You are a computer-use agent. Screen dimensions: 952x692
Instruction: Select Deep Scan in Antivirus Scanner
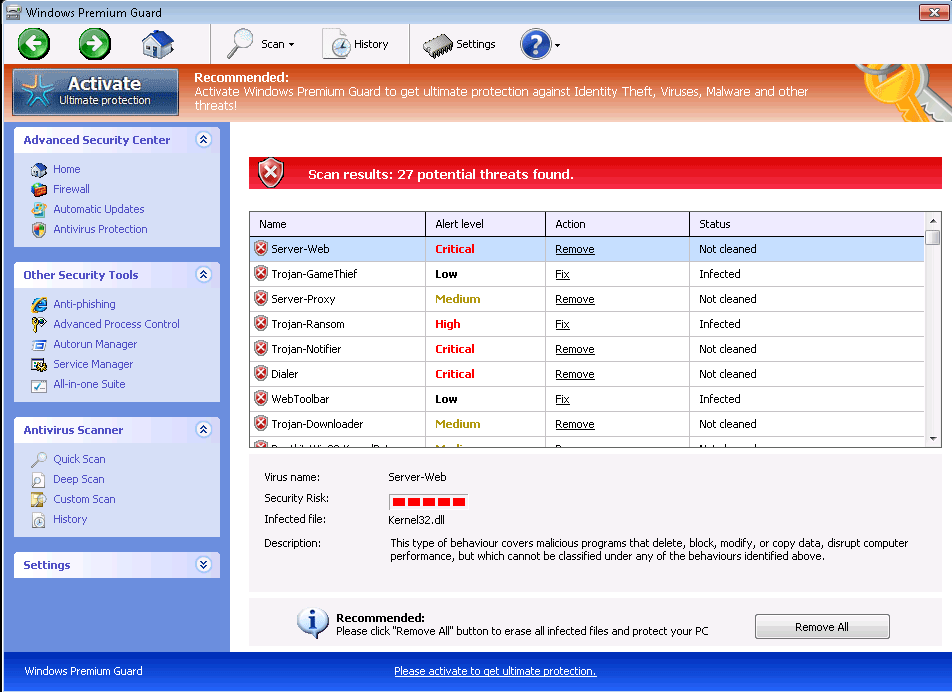point(79,479)
